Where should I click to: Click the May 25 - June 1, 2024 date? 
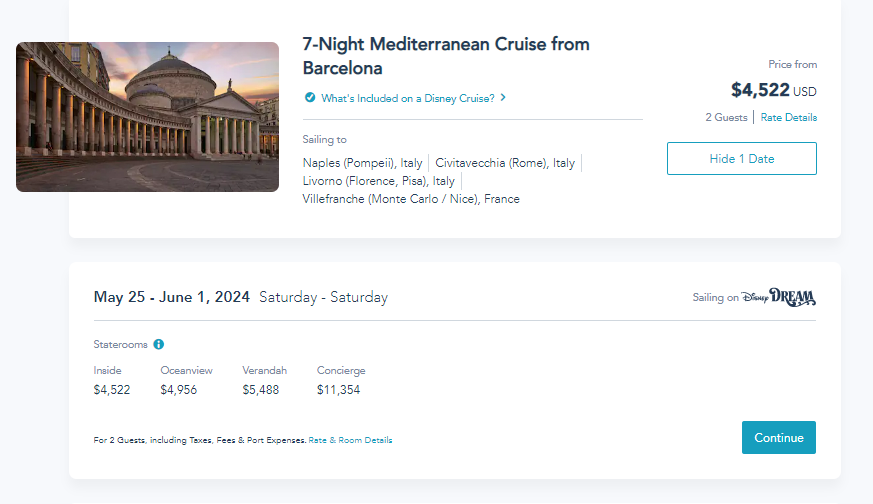[x=172, y=297]
